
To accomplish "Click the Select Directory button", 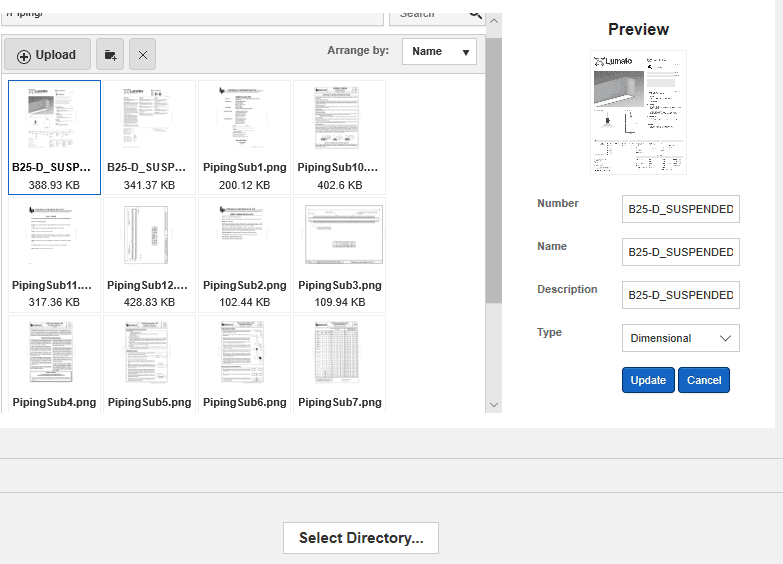I will pyautogui.click(x=361, y=538).
